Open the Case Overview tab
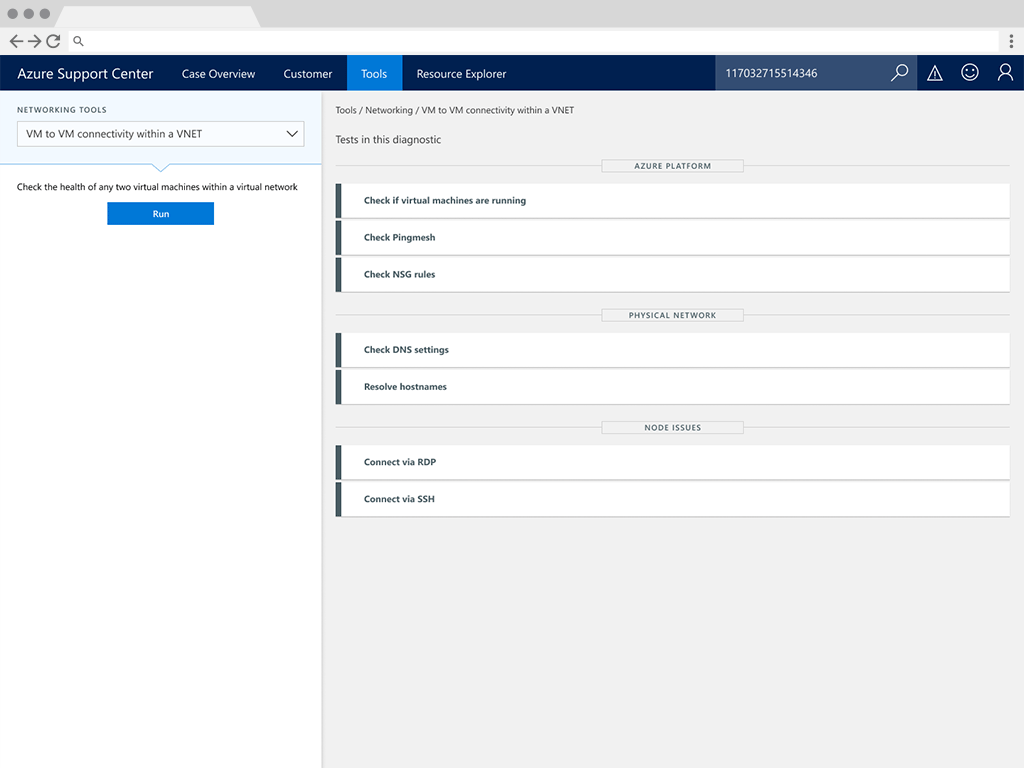Image resolution: width=1024 pixels, height=768 pixels. 218,74
